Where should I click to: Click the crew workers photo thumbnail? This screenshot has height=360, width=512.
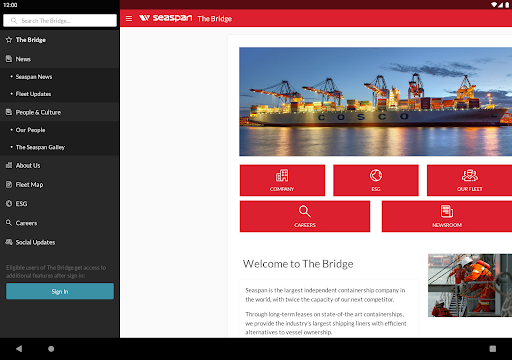pyautogui.click(x=470, y=285)
